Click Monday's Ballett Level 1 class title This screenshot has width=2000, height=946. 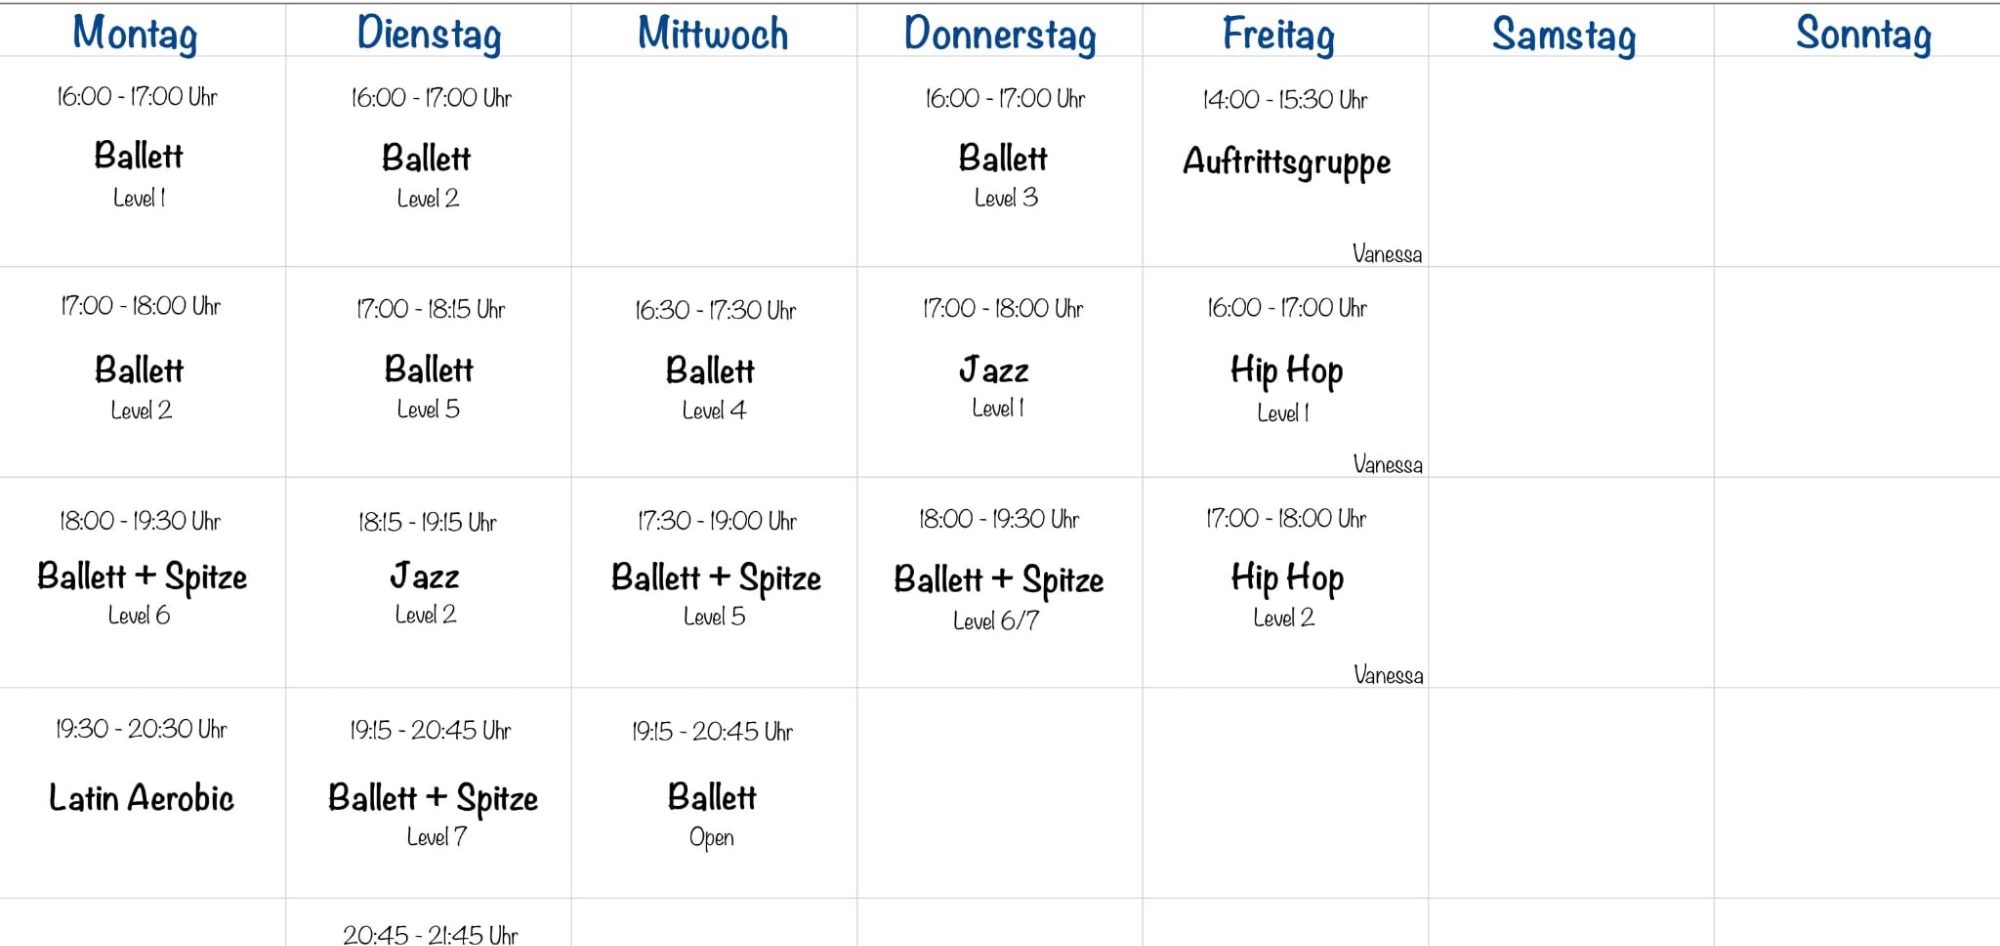139,156
